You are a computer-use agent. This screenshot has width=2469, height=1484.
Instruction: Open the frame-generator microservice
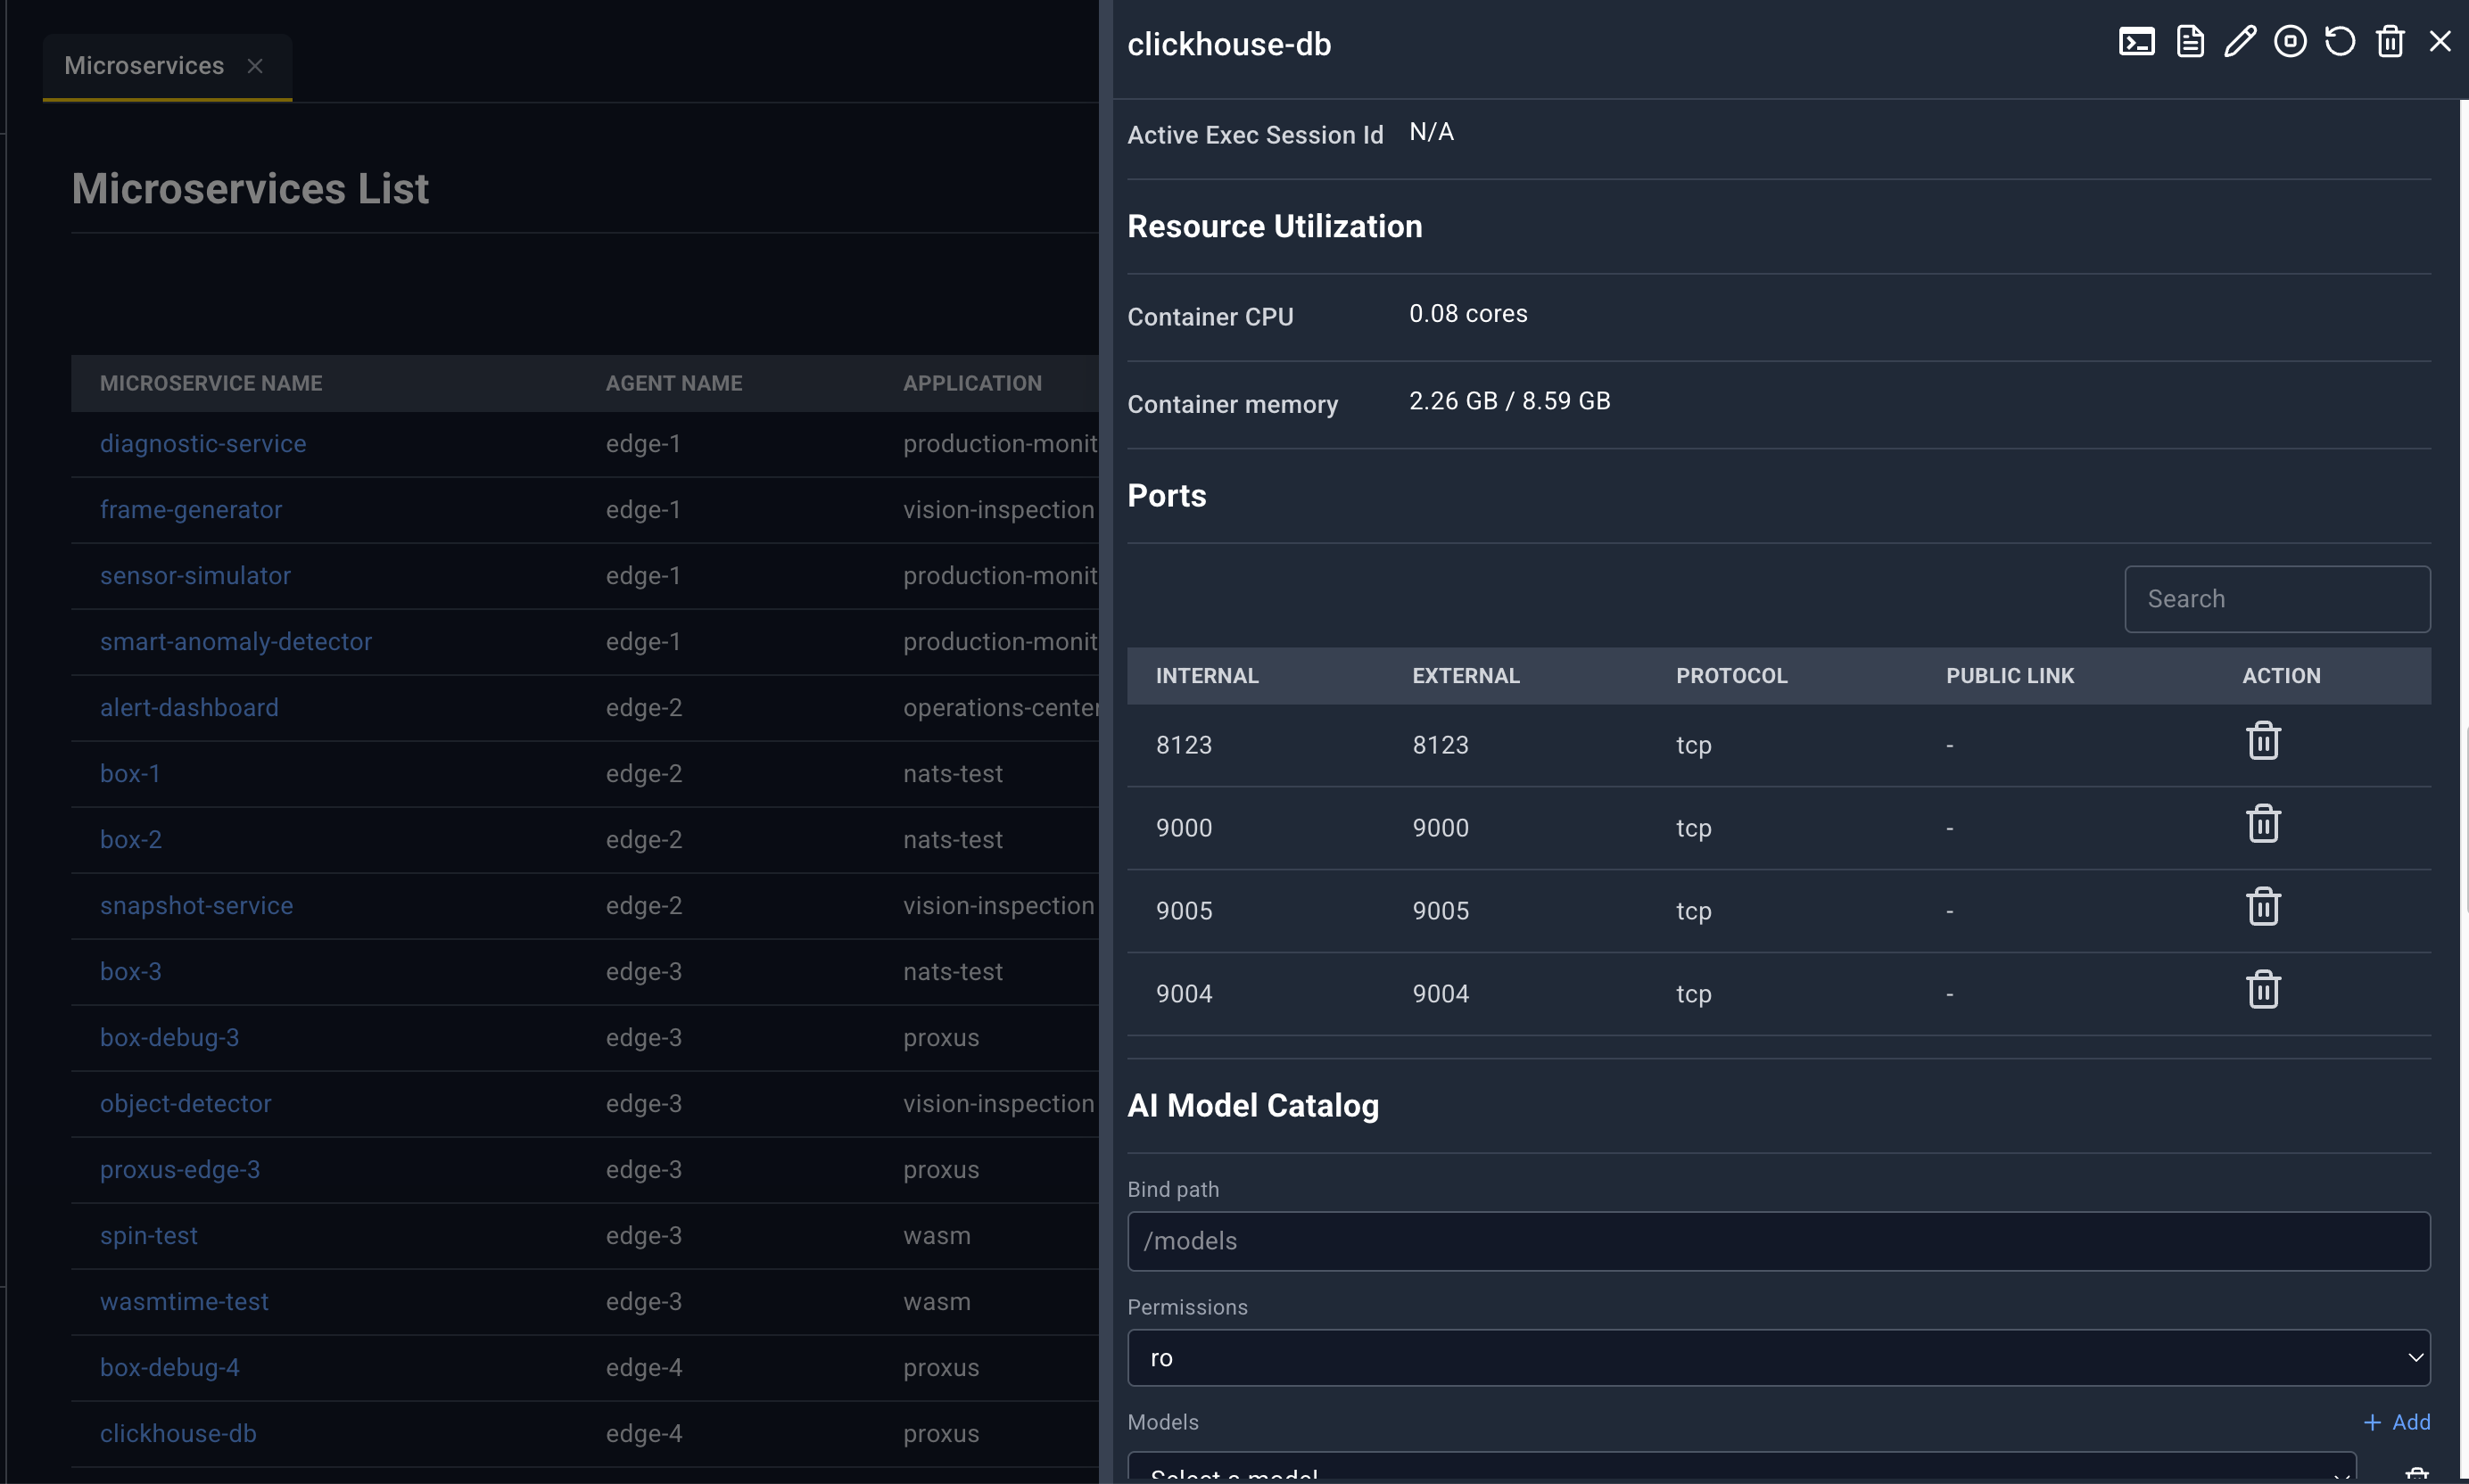[x=191, y=509]
